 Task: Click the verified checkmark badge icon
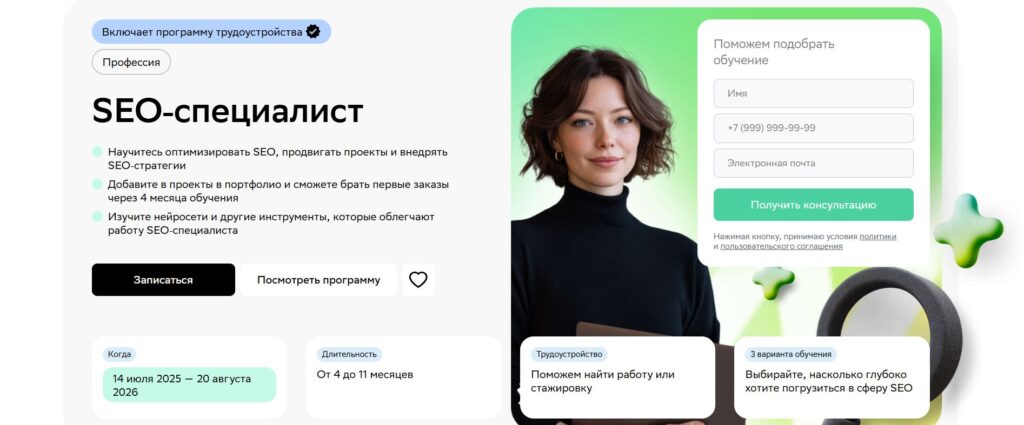click(x=313, y=31)
